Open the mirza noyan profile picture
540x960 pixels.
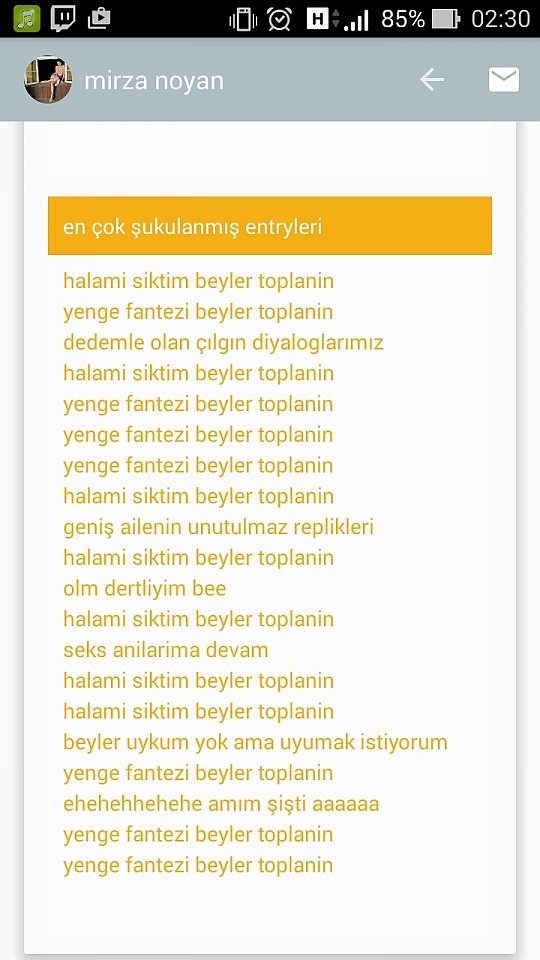[48, 80]
